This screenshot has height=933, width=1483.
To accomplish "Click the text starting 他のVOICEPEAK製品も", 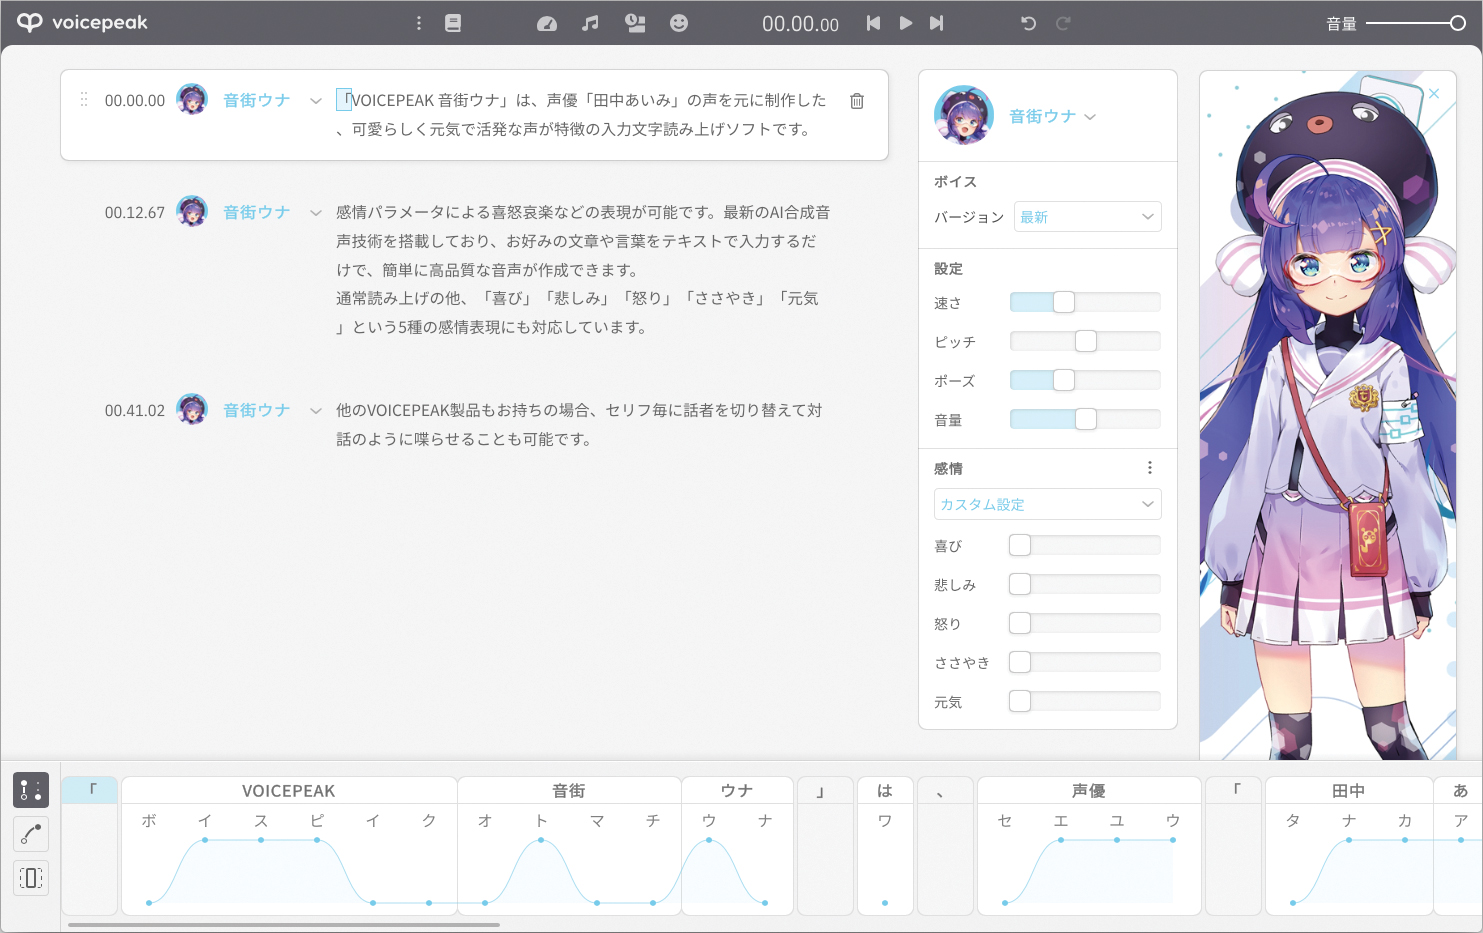I will point(580,424).
